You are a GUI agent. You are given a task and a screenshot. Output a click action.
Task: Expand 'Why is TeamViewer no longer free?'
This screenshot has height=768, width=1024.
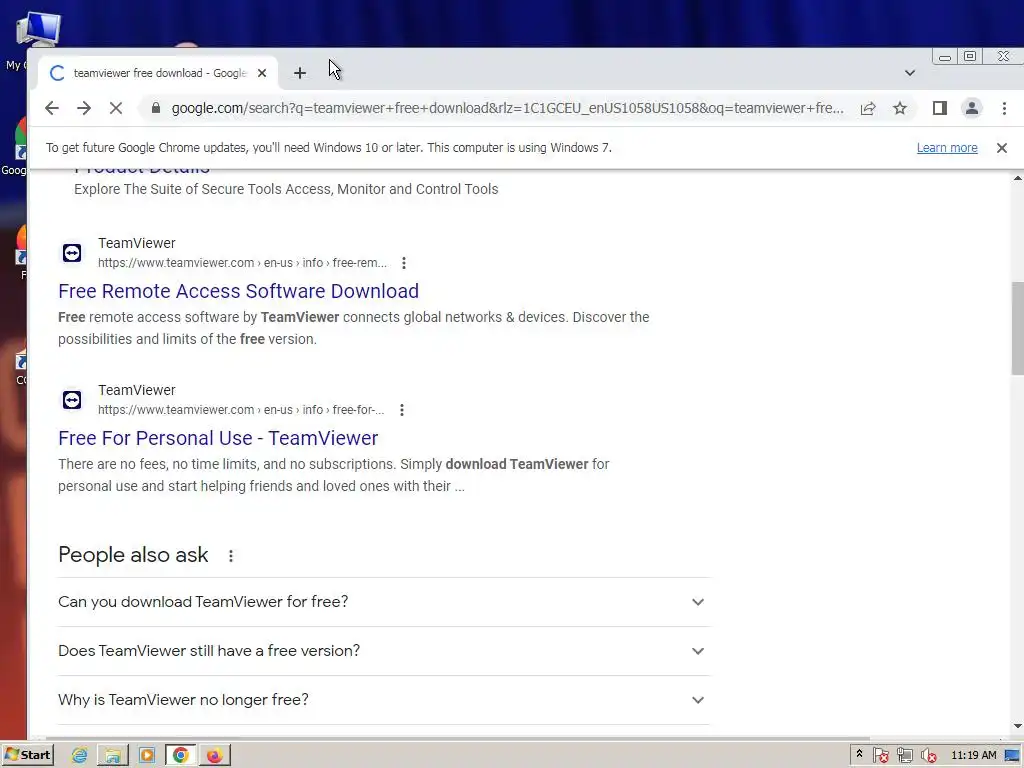384,700
